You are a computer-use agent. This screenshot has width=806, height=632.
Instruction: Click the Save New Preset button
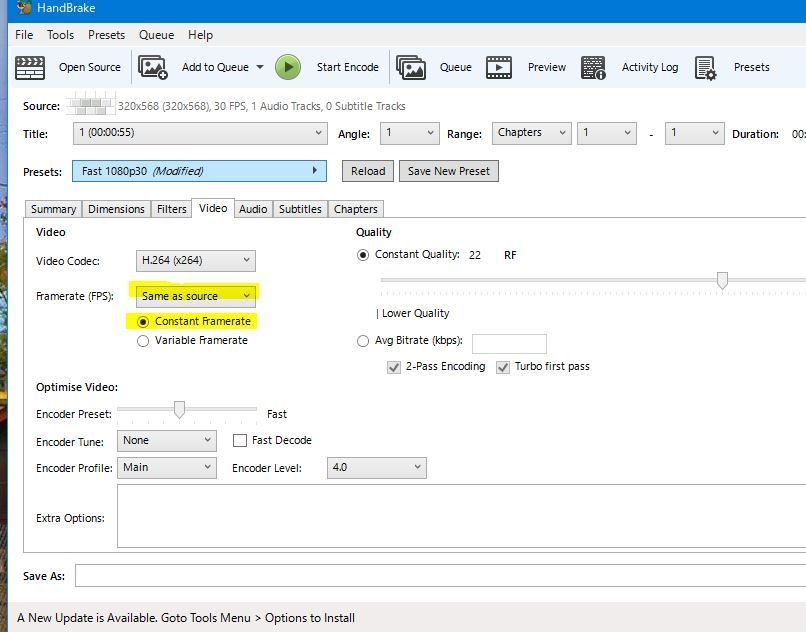(x=449, y=171)
